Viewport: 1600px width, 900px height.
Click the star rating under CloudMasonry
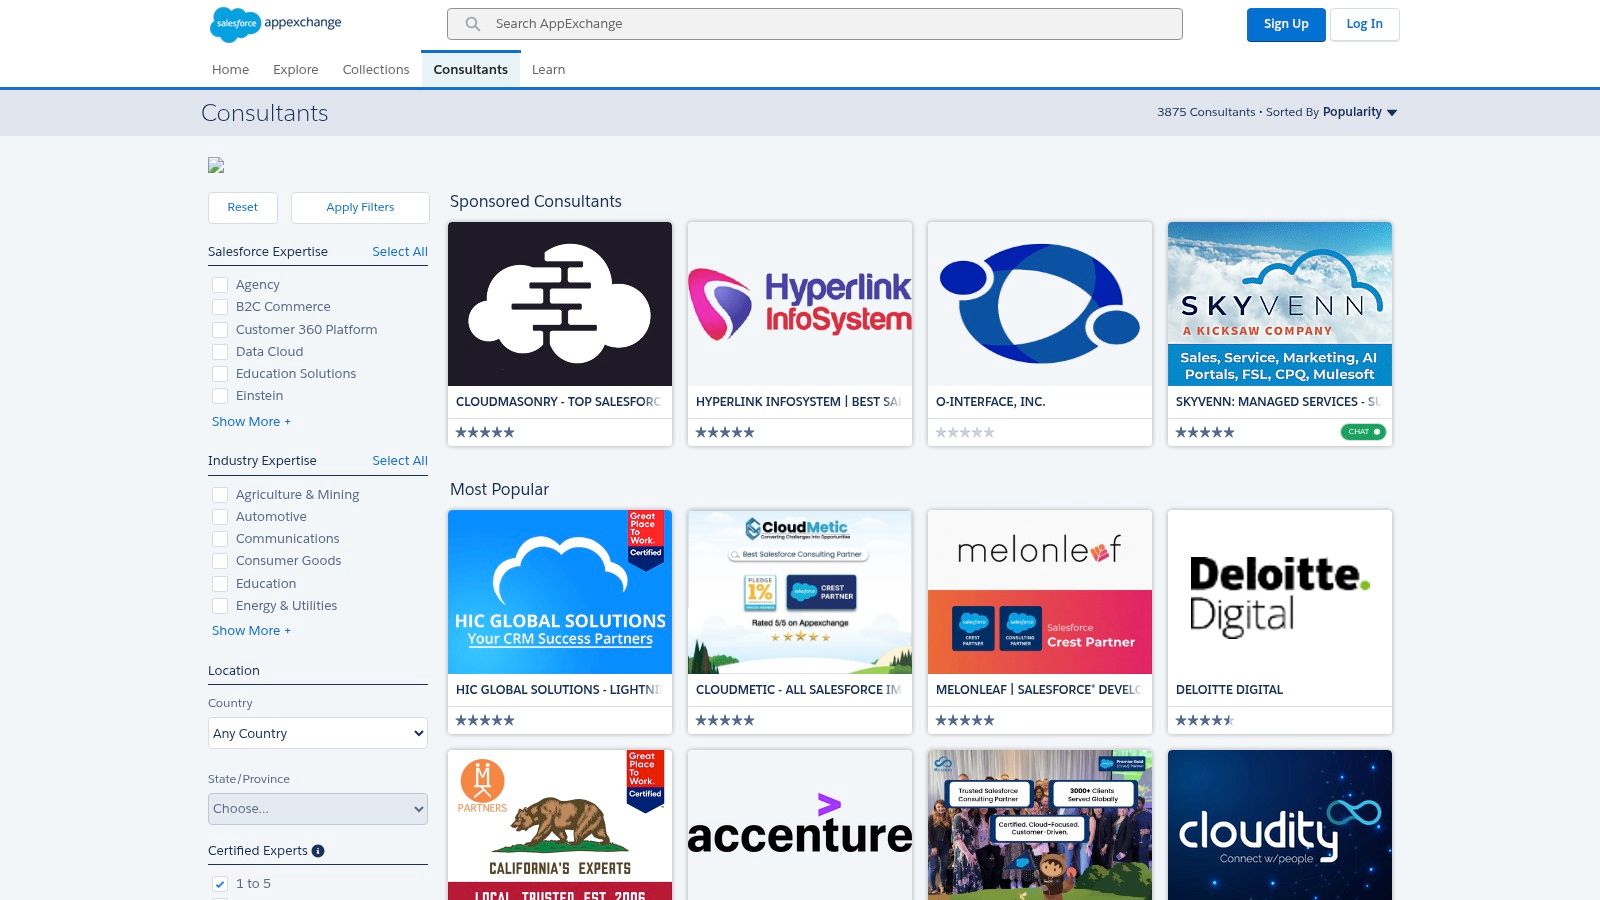point(484,431)
